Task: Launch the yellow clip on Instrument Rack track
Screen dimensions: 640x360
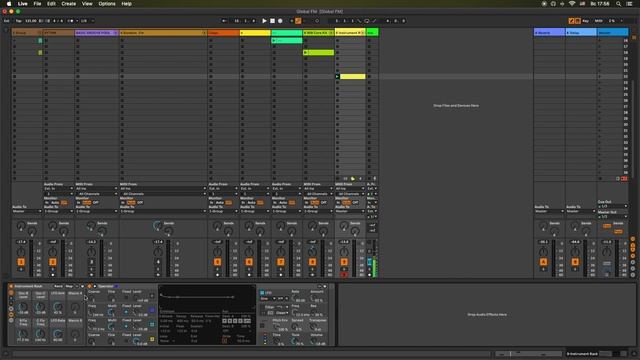Action: (337, 76)
